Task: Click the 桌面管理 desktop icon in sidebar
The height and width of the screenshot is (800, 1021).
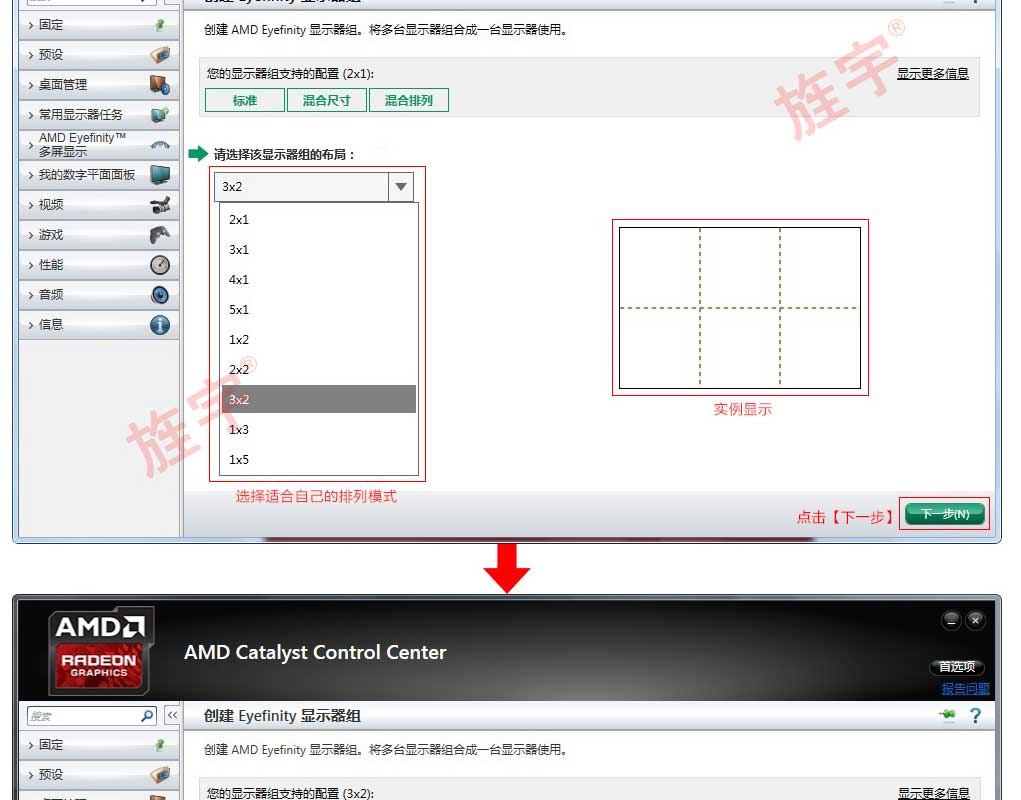Action: tap(159, 85)
